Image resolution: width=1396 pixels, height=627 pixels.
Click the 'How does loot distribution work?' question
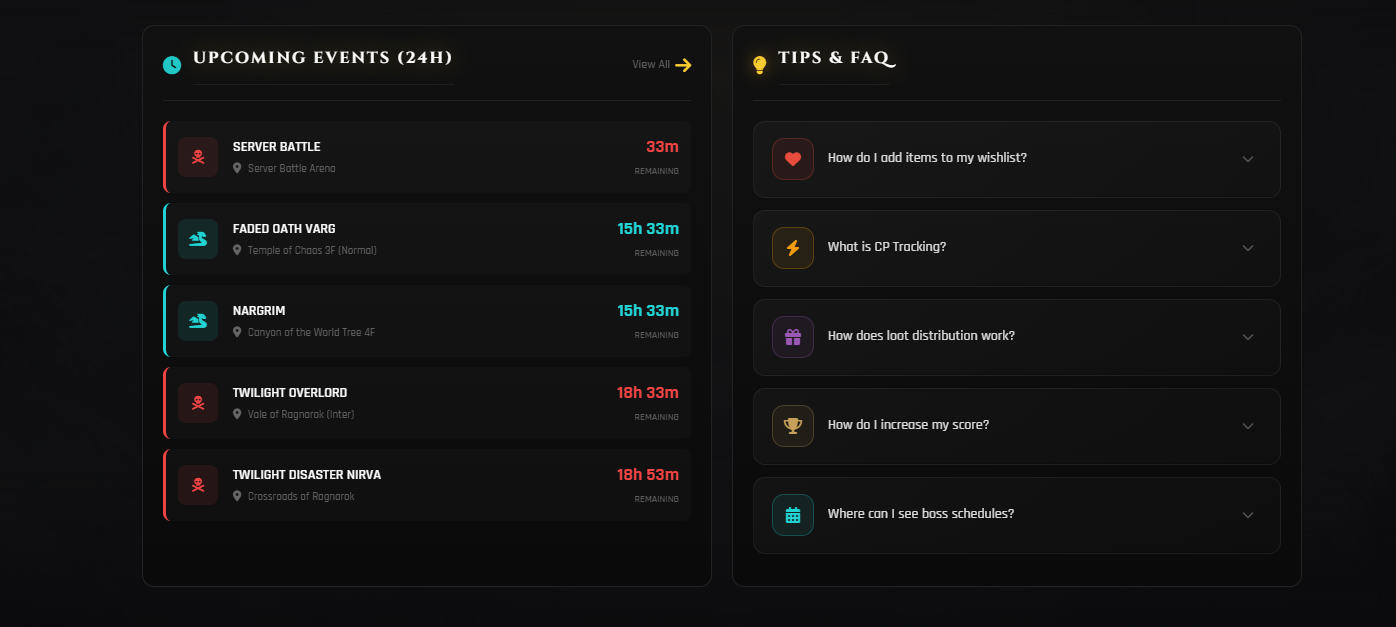921,336
